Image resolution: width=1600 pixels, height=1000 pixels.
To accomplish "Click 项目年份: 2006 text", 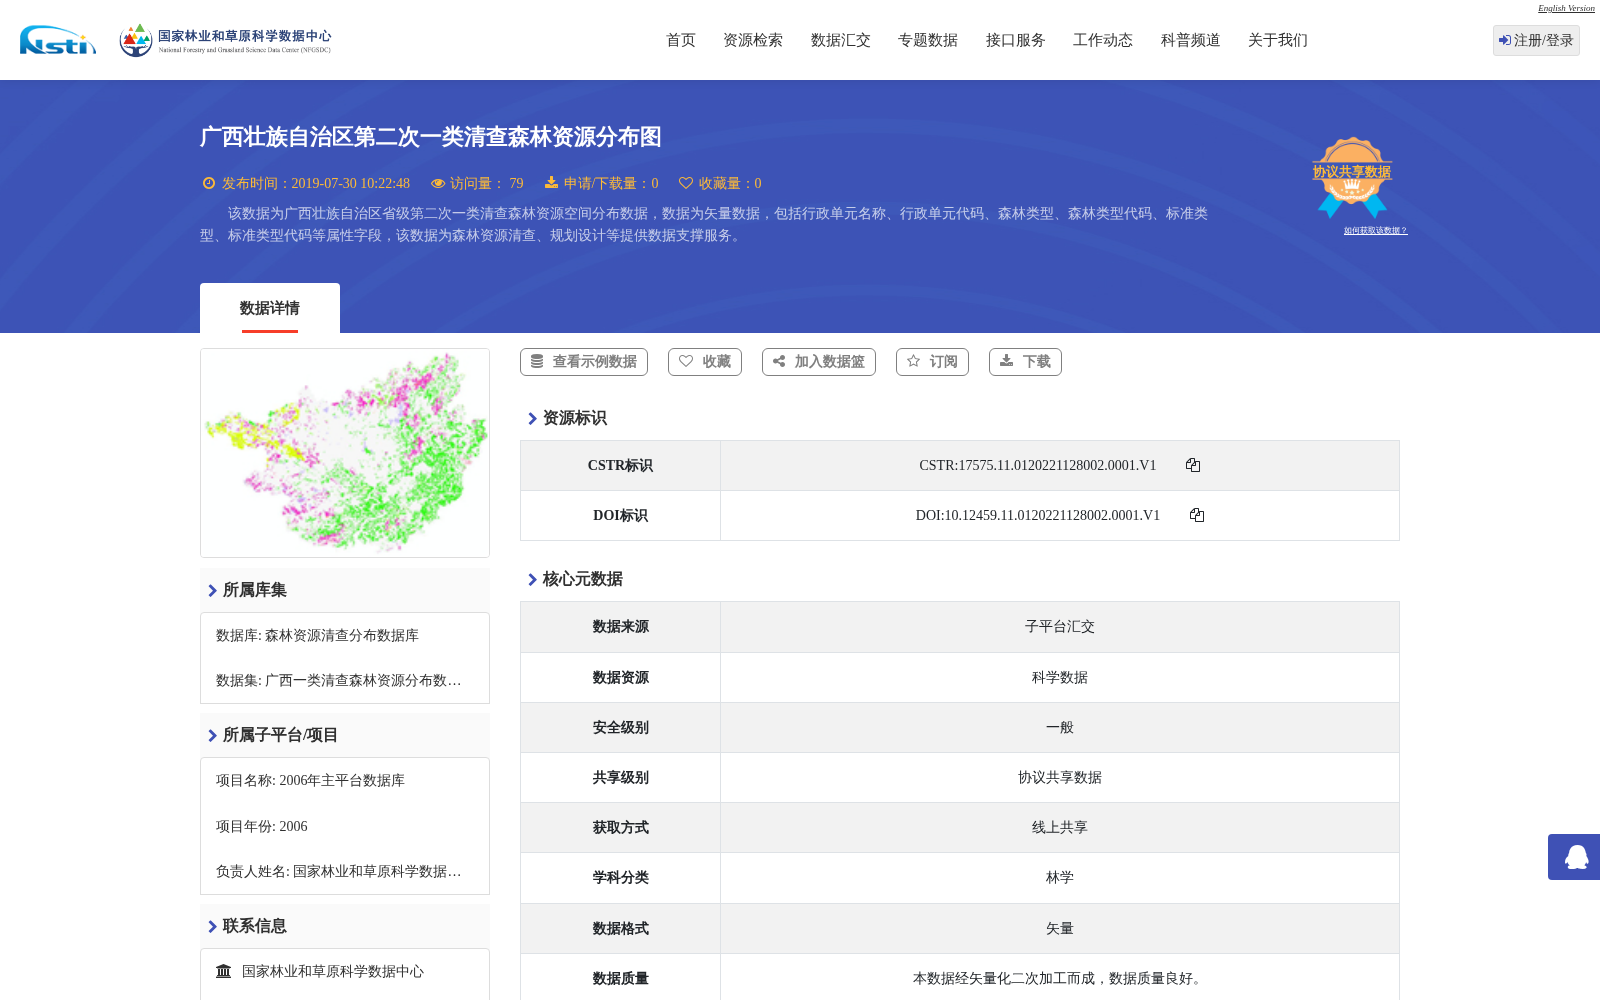I will tap(262, 826).
